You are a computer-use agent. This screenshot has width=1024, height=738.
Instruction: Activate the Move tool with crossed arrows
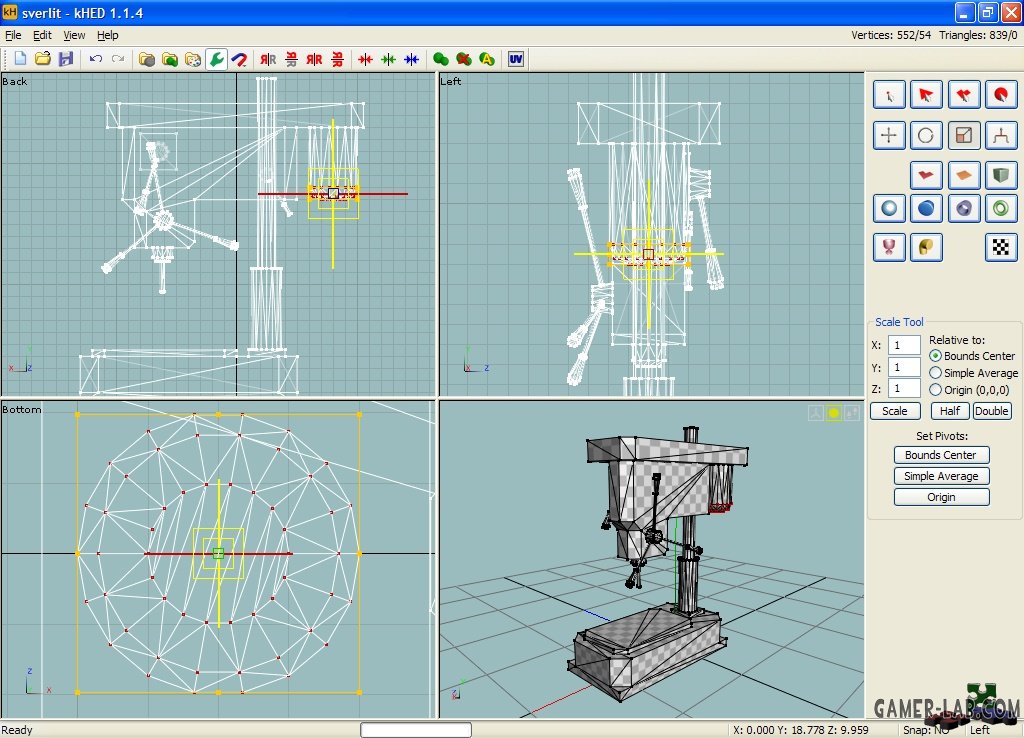coord(889,136)
